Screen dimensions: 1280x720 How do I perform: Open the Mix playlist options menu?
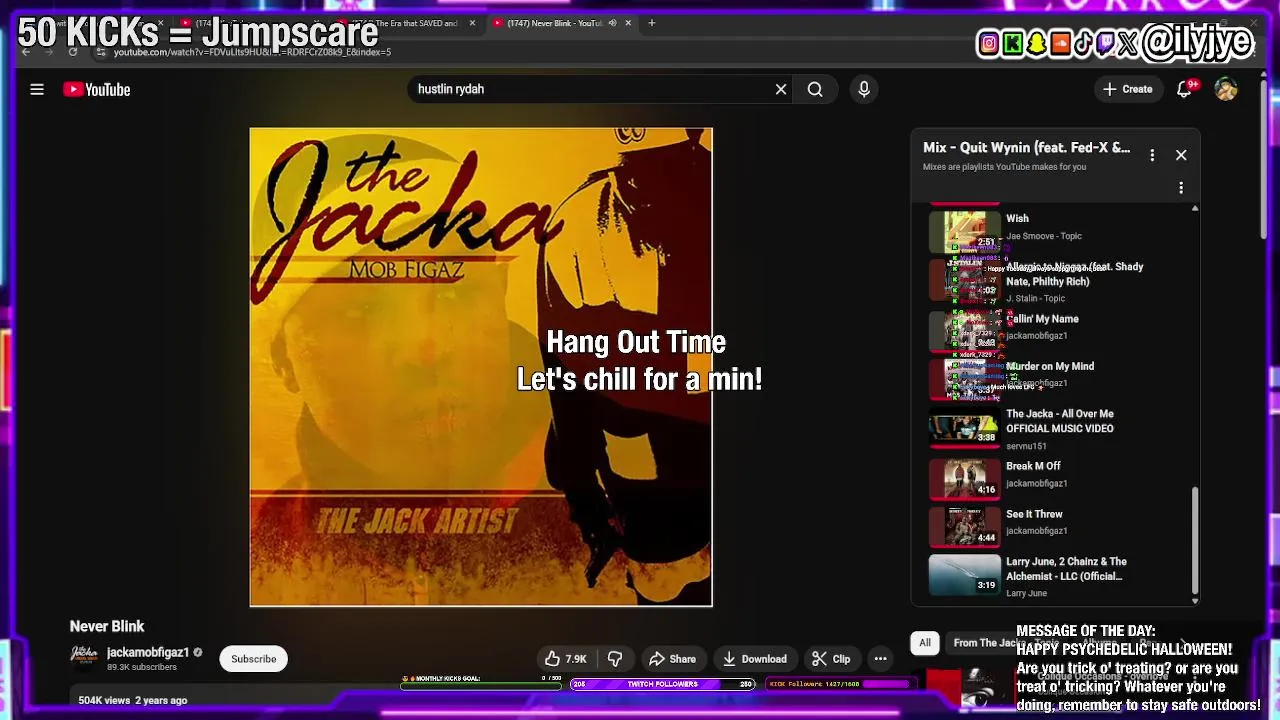point(1152,155)
